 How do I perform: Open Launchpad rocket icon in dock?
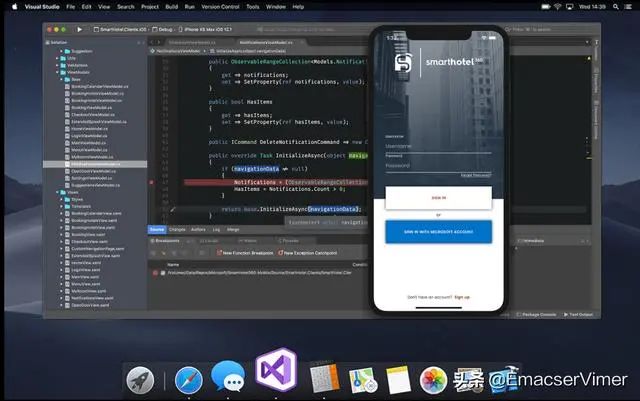pos(141,380)
